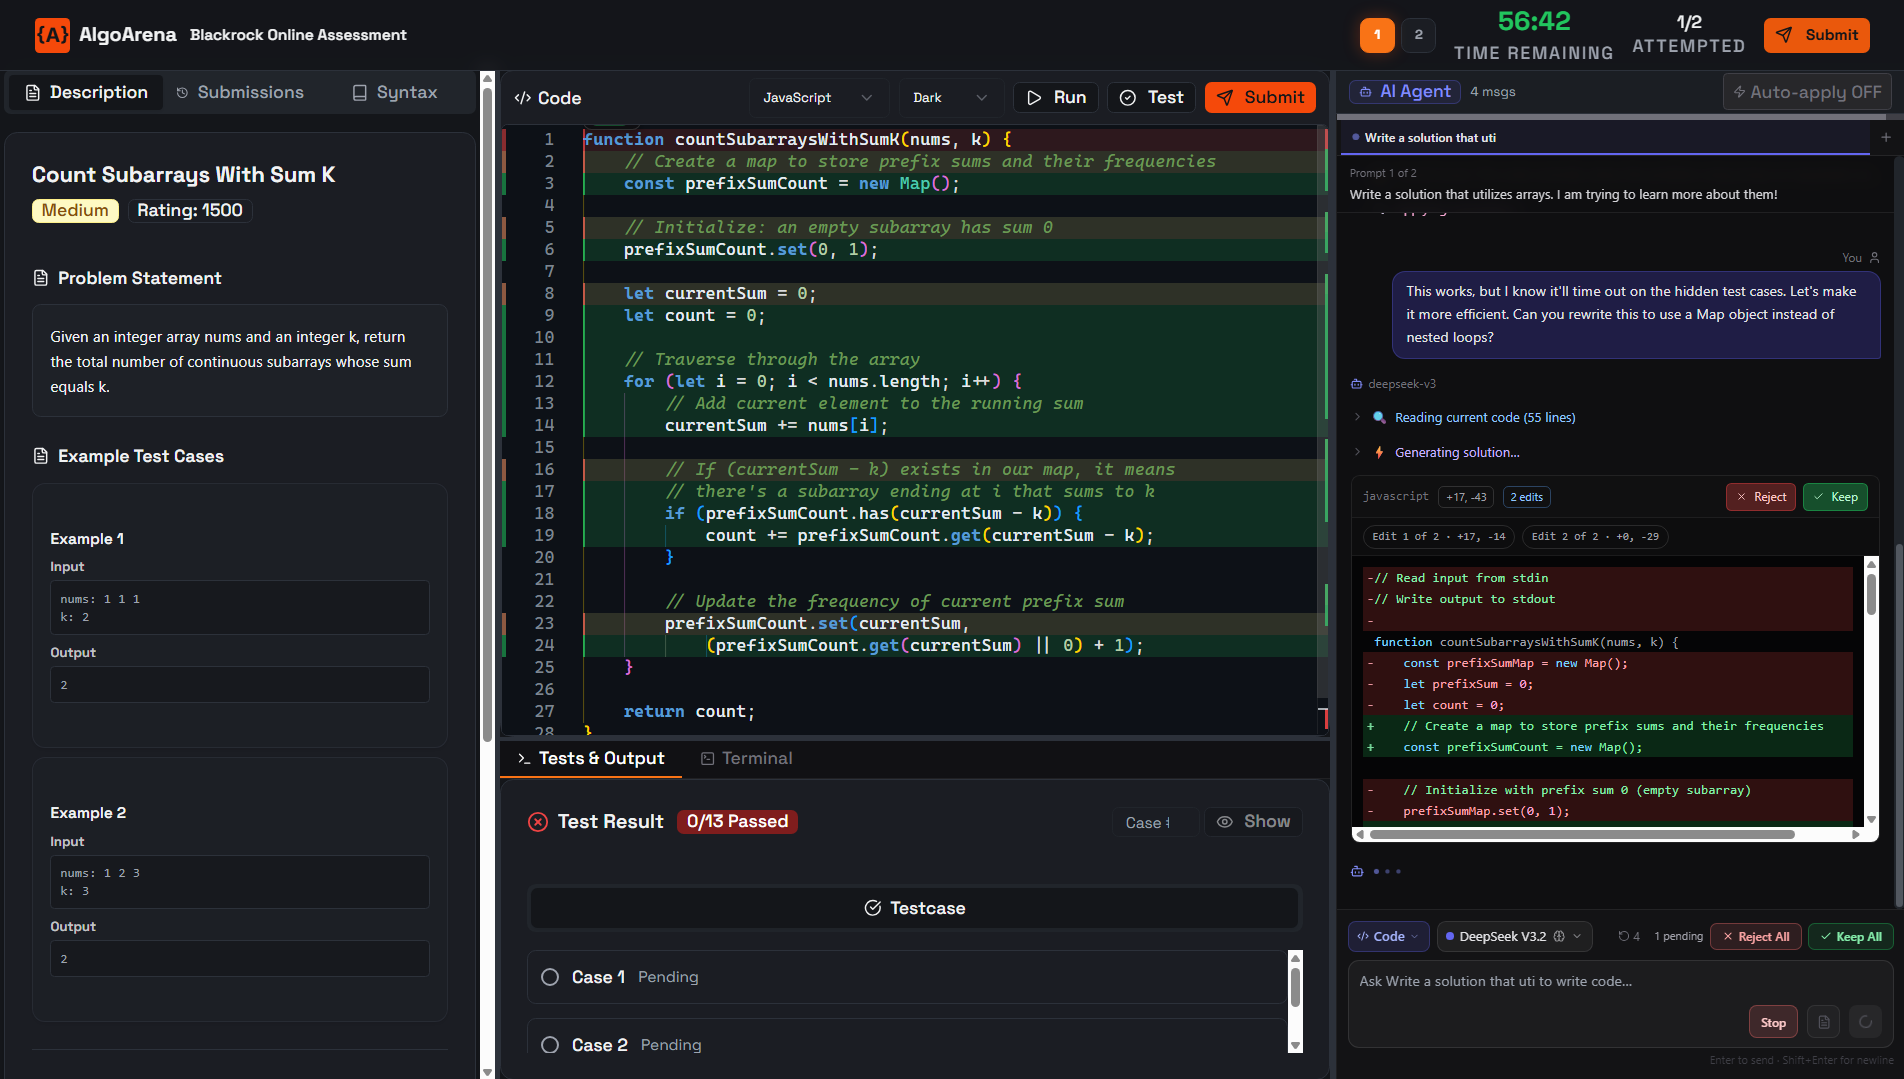Select the Run play icon
This screenshot has width=1904, height=1079.
pos(1035,97)
